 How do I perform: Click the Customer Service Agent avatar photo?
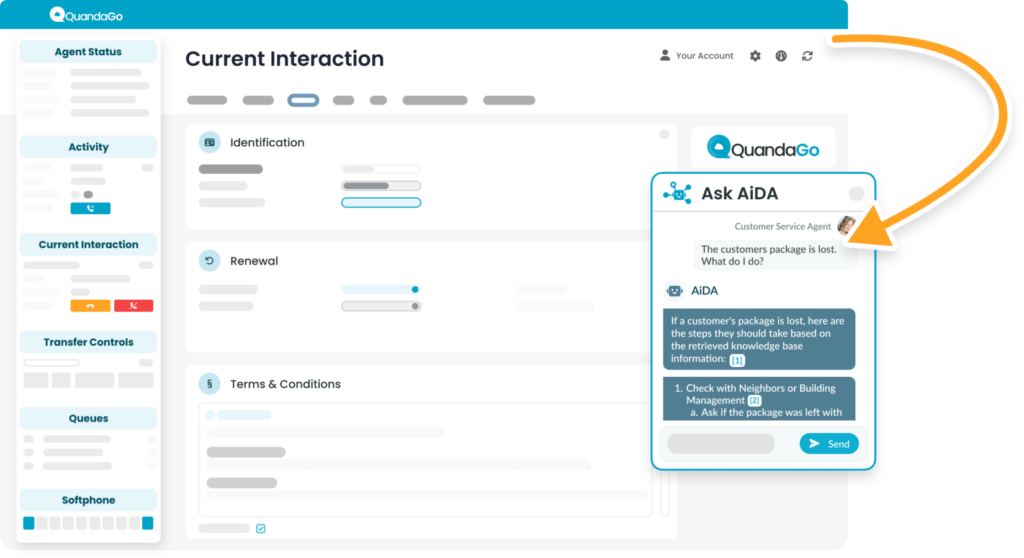point(846,225)
